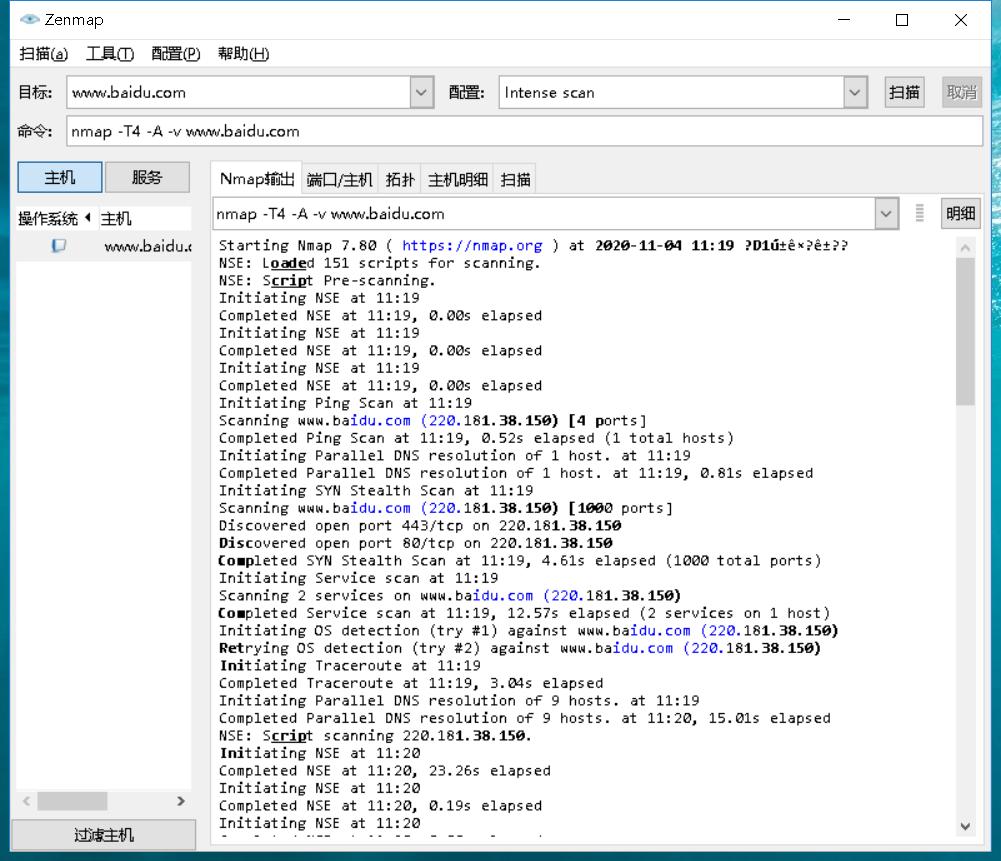Toggle the 明细 details button
The image size is (1001, 861).
960,213
